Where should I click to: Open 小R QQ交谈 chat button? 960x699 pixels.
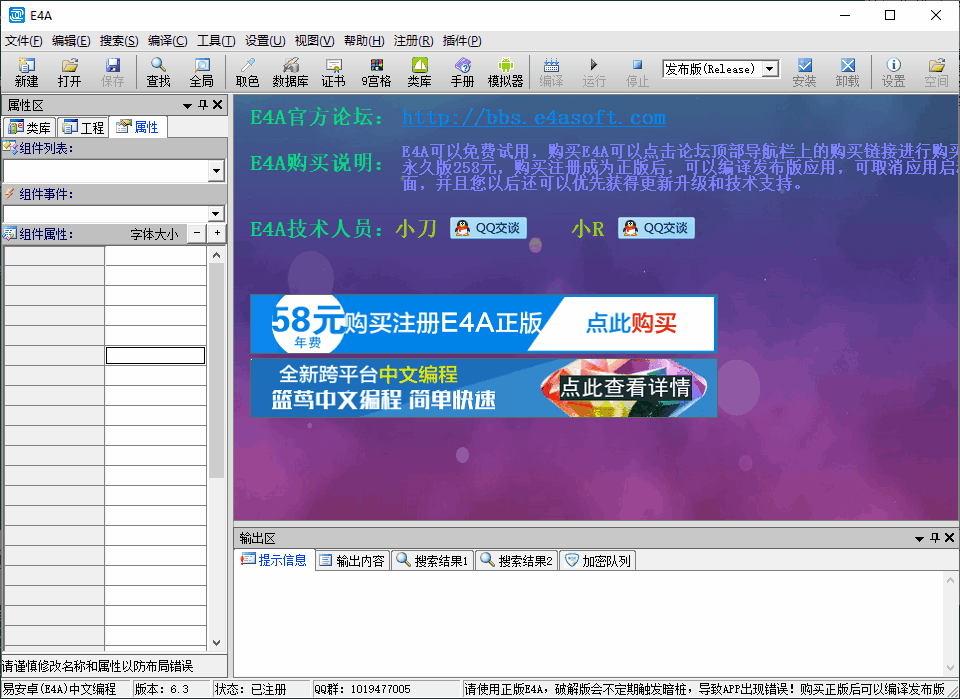pos(656,228)
